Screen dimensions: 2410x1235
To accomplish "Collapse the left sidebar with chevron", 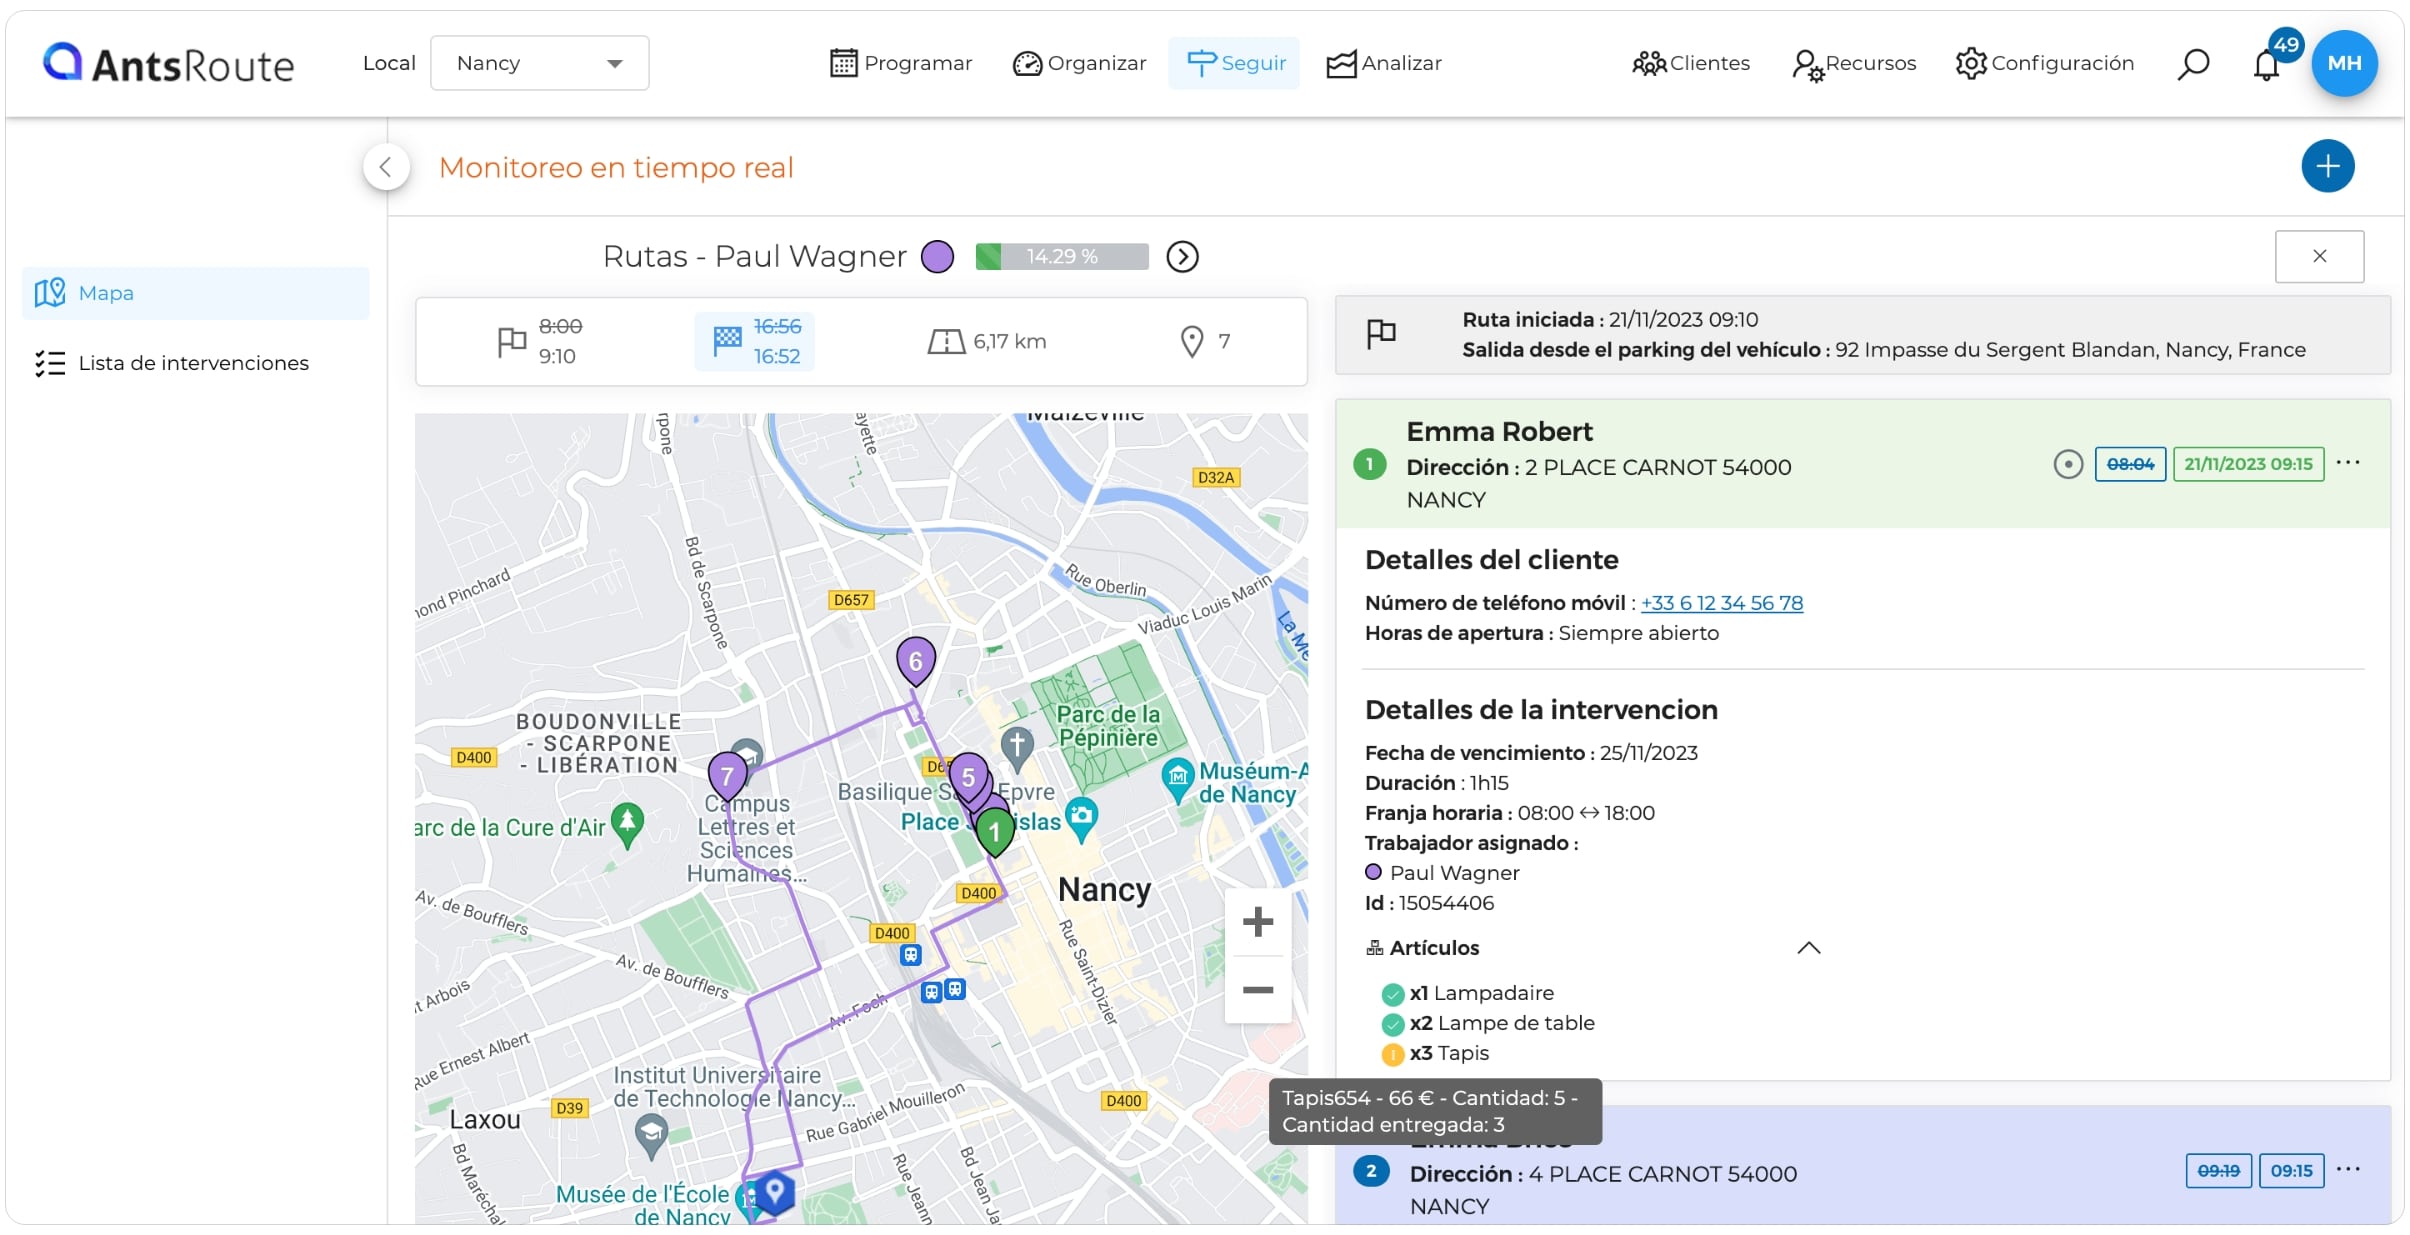I will click(x=386, y=167).
